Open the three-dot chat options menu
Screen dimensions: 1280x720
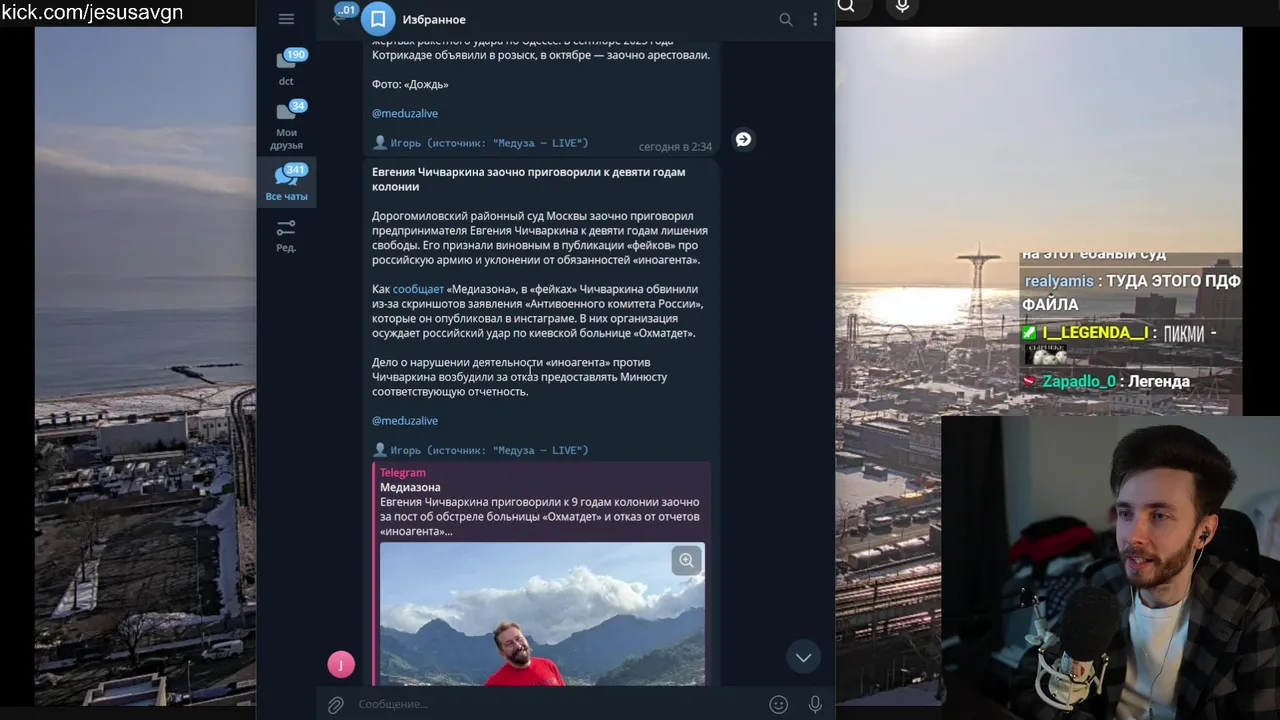(x=815, y=19)
